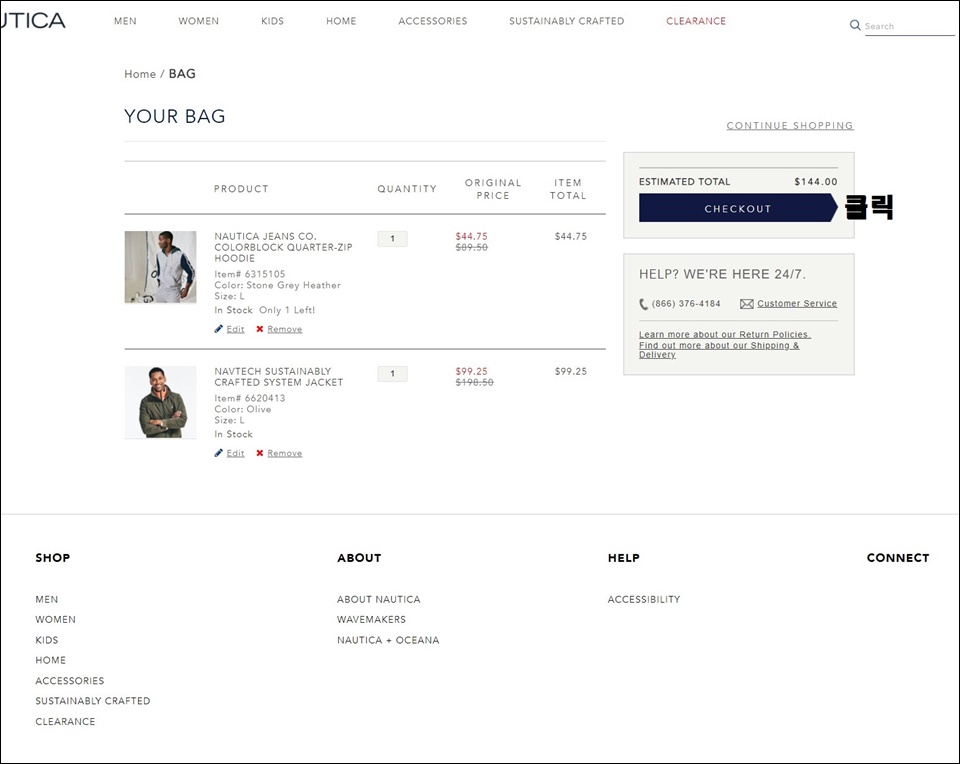Open Navtech Sustainably Crafted jacket title
This screenshot has width=960, height=764.
tap(279, 377)
